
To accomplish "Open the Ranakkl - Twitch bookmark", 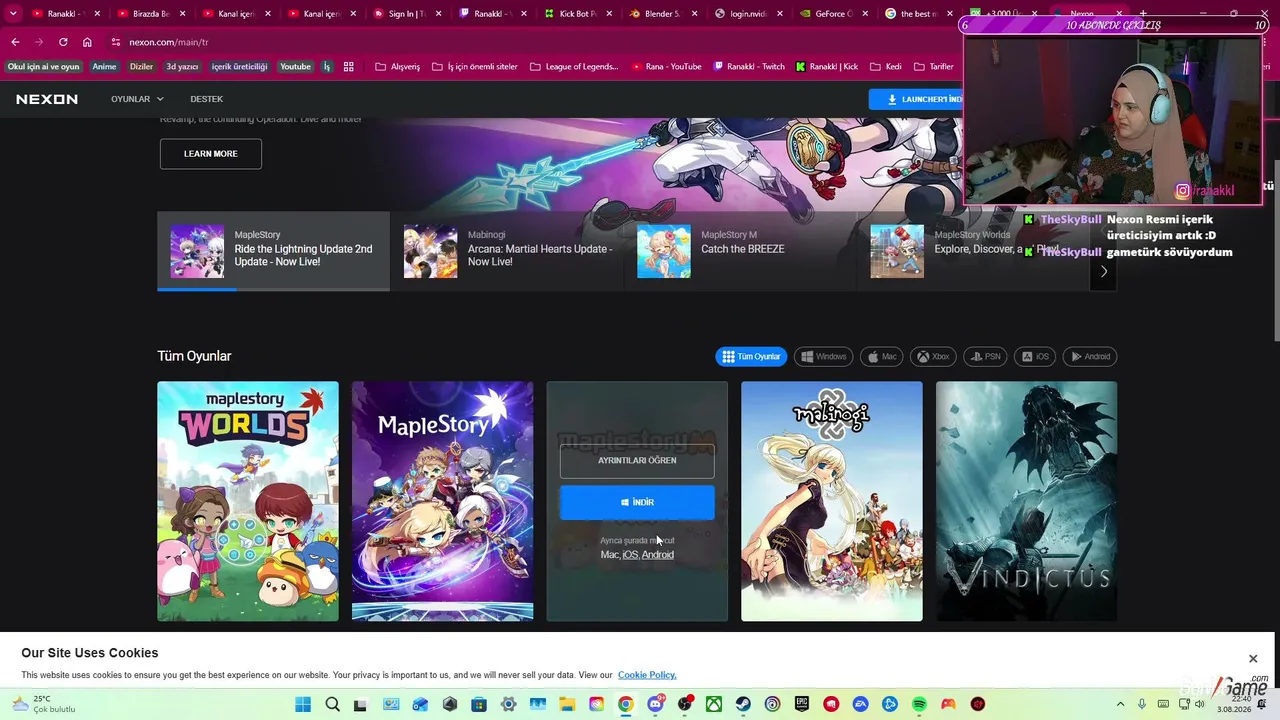I will pos(749,67).
